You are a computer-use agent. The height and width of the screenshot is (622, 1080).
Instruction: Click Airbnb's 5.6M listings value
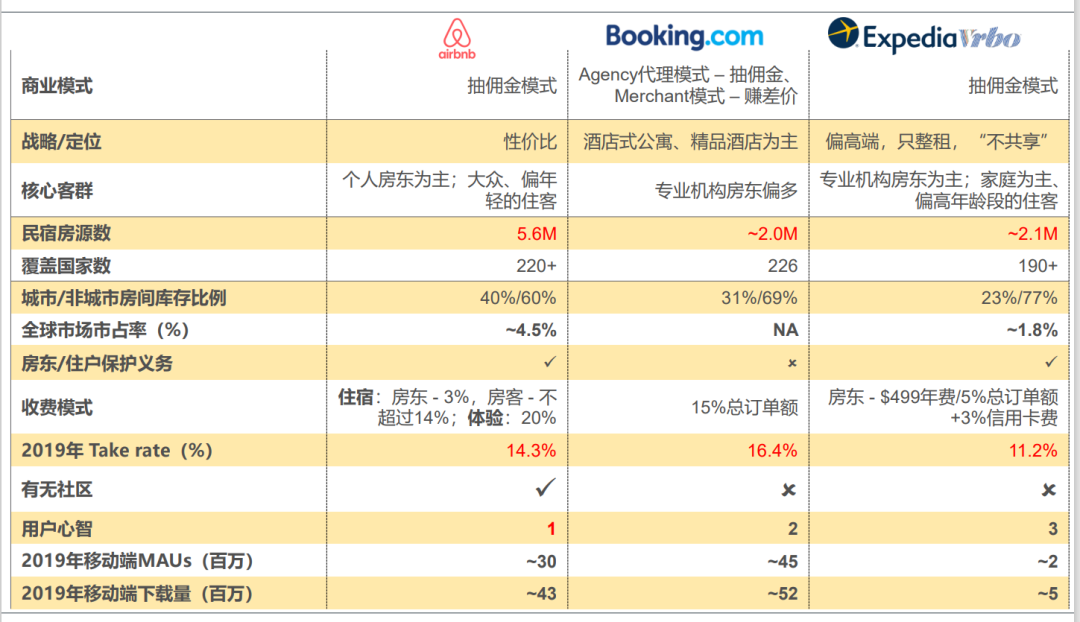(x=537, y=234)
